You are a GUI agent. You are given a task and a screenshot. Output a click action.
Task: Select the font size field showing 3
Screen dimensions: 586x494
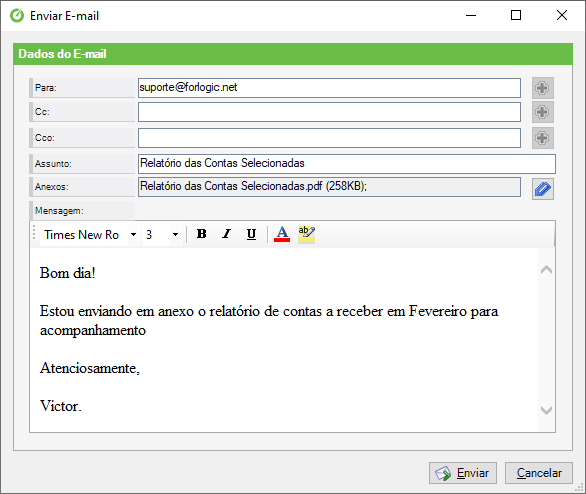point(156,235)
